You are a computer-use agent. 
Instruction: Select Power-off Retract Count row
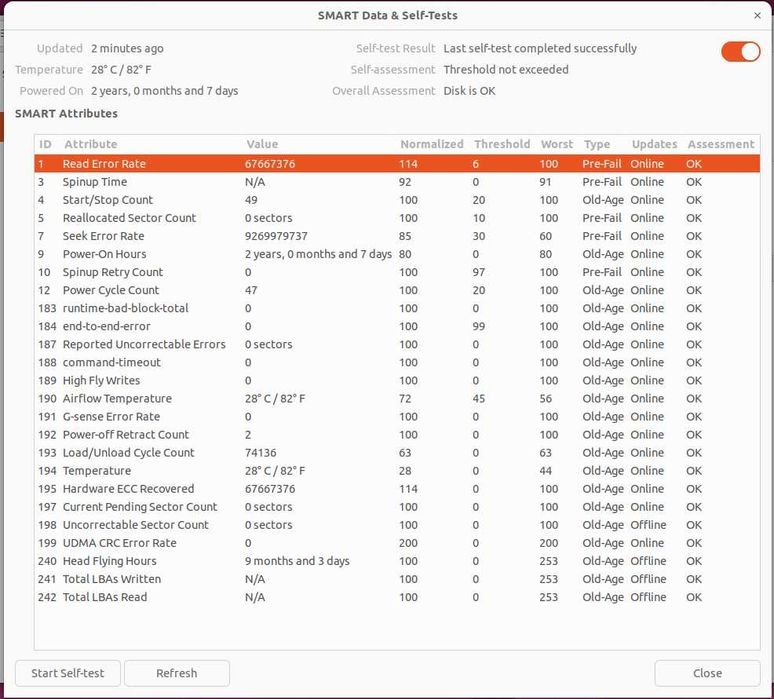coord(397,434)
